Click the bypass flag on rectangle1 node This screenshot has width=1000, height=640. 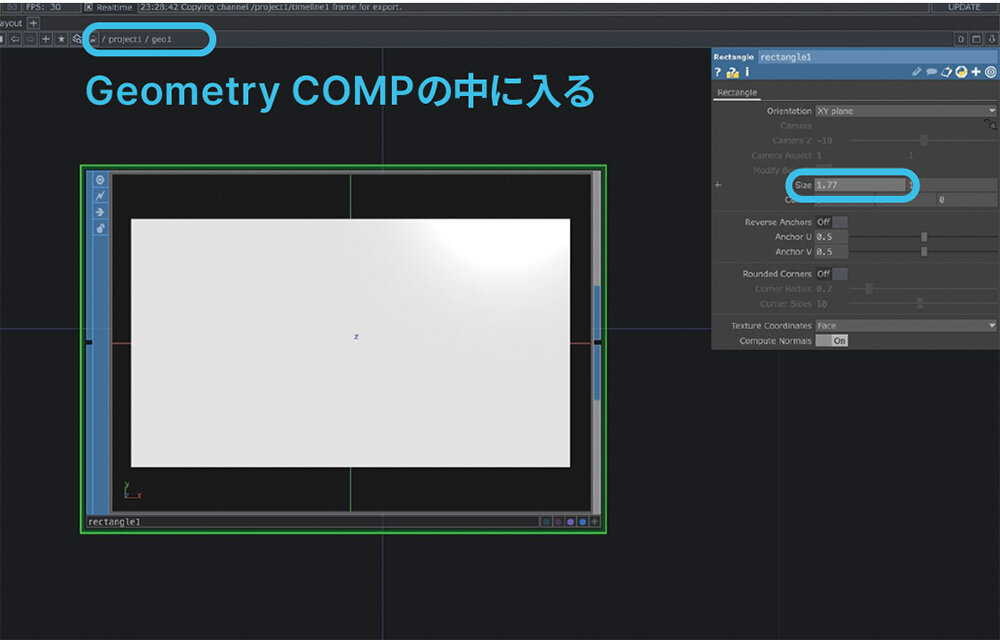click(100, 195)
